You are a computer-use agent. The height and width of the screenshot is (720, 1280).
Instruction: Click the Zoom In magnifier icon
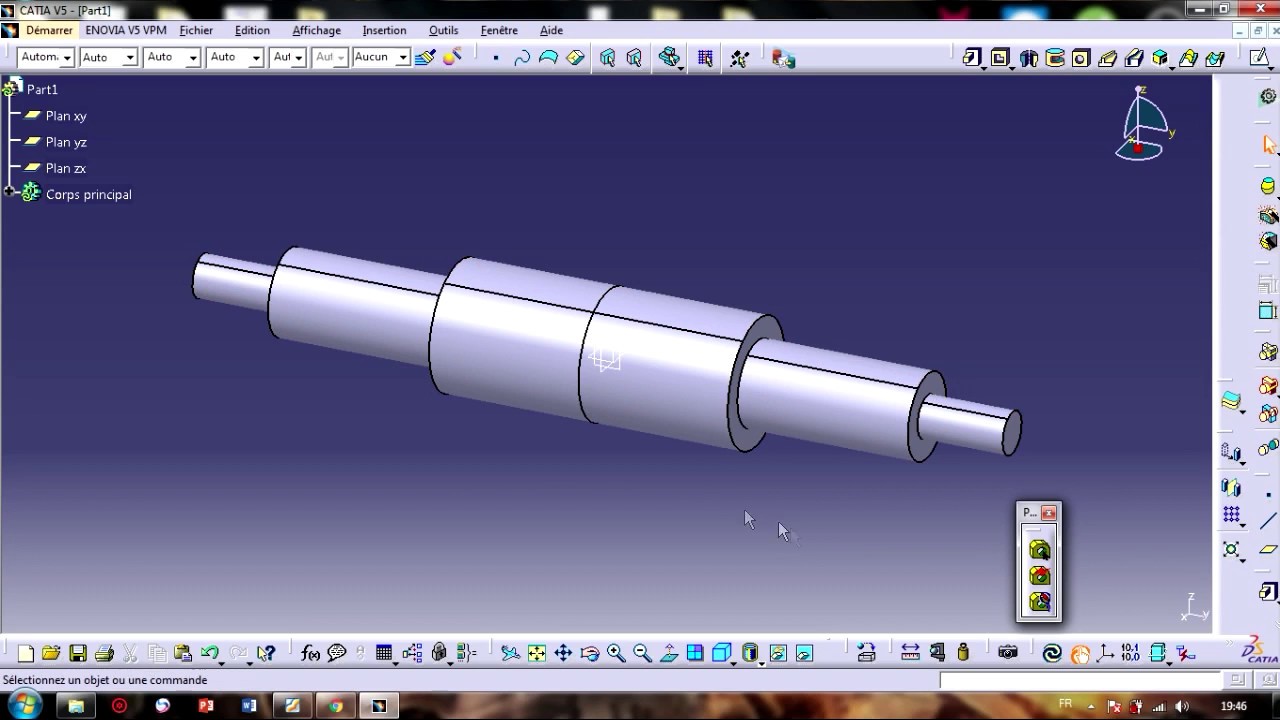(616, 653)
